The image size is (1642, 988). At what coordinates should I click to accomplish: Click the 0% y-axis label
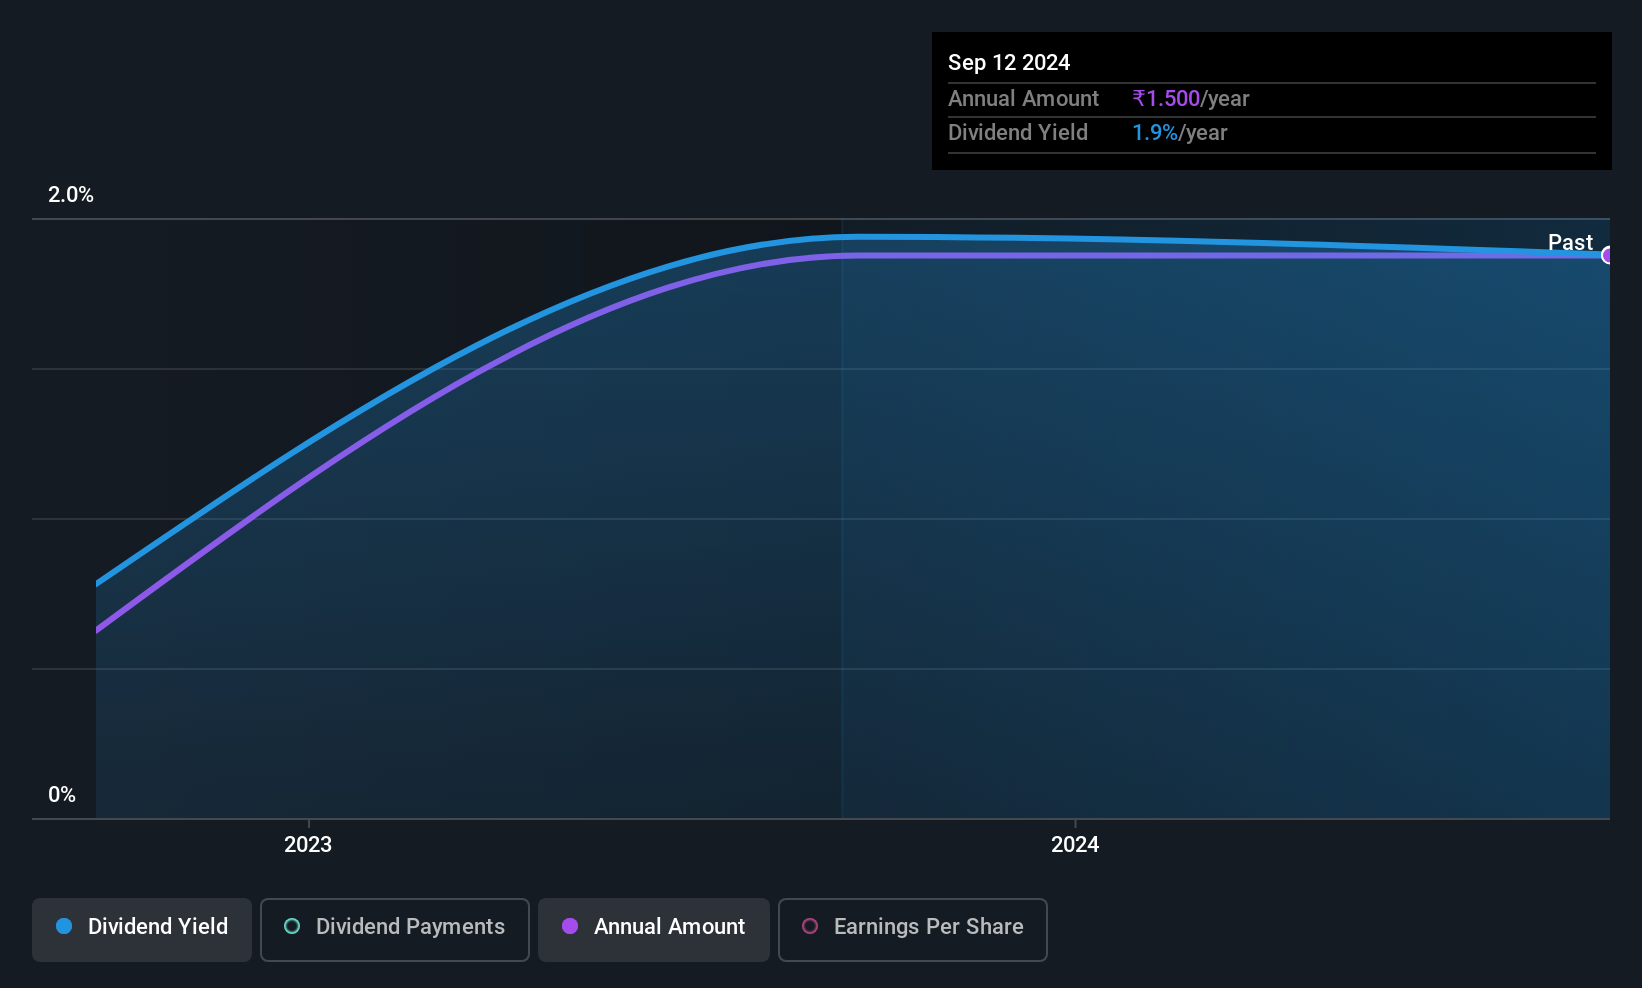(62, 795)
